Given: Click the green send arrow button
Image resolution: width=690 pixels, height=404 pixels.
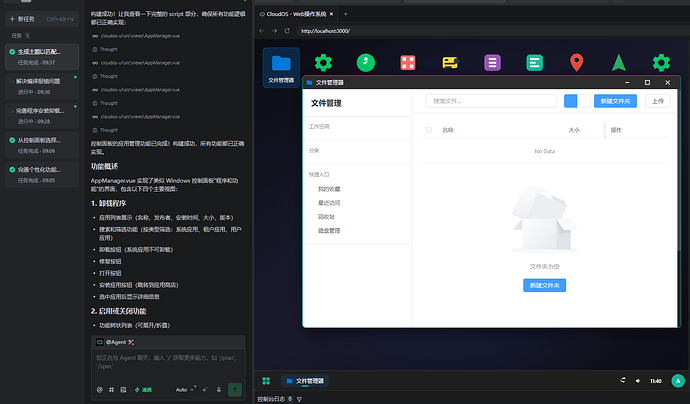Looking at the screenshot, I should [x=235, y=389].
